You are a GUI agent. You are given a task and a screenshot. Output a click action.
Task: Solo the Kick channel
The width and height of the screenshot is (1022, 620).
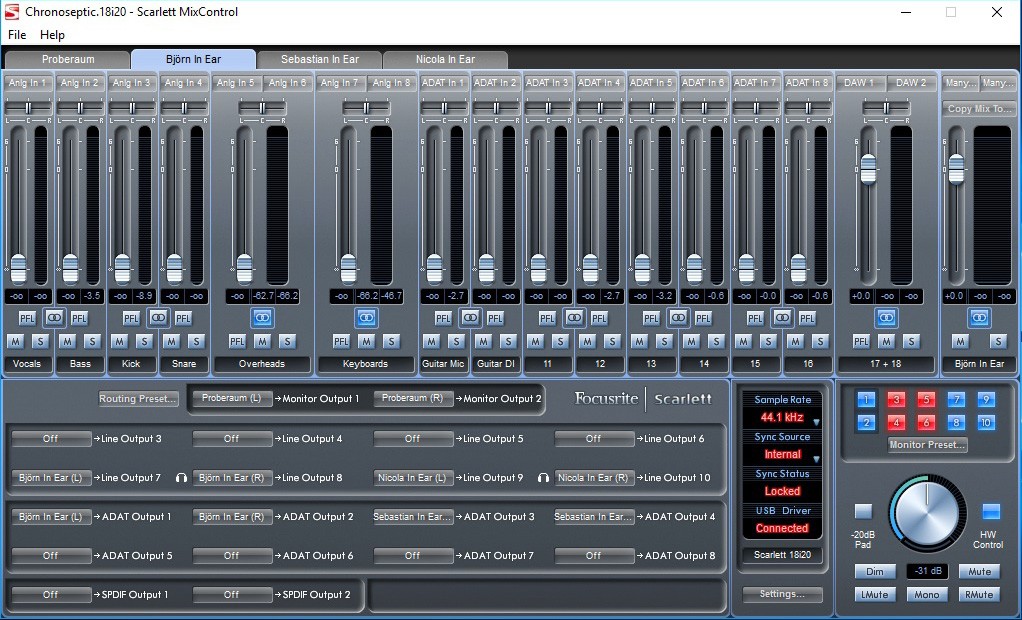(x=144, y=341)
